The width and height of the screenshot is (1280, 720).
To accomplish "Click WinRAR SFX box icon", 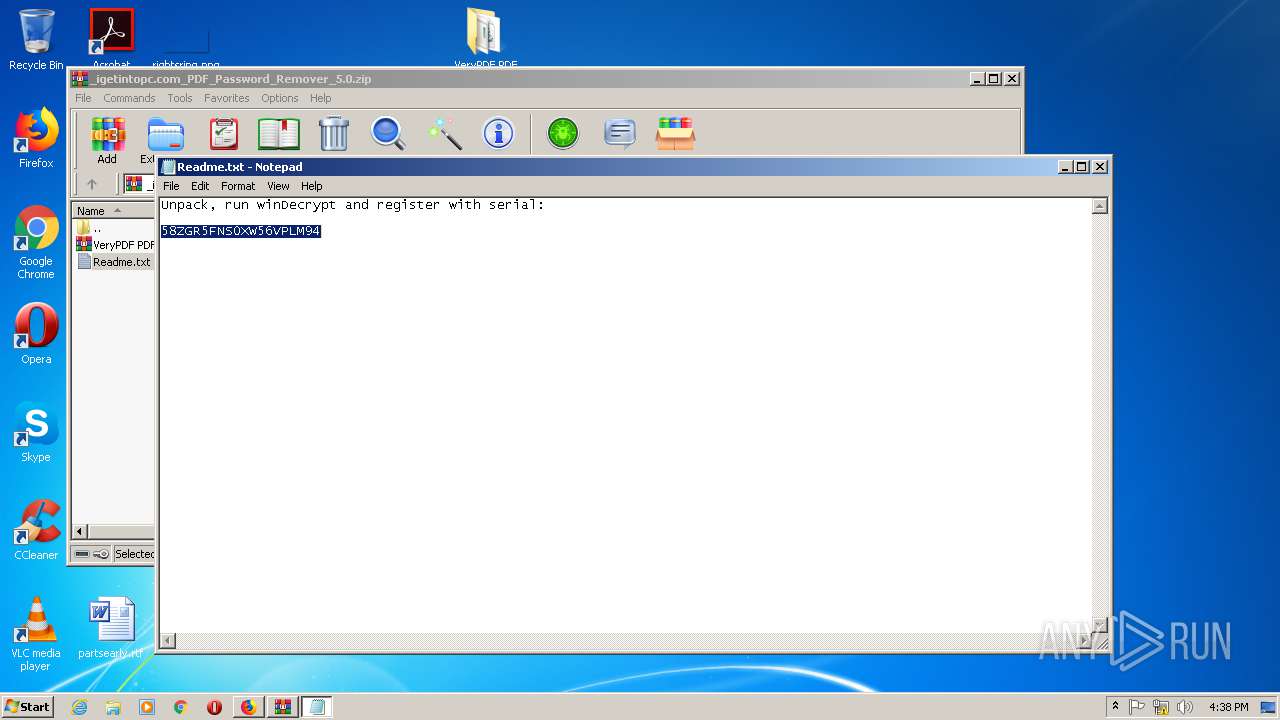I will tap(675, 133).
